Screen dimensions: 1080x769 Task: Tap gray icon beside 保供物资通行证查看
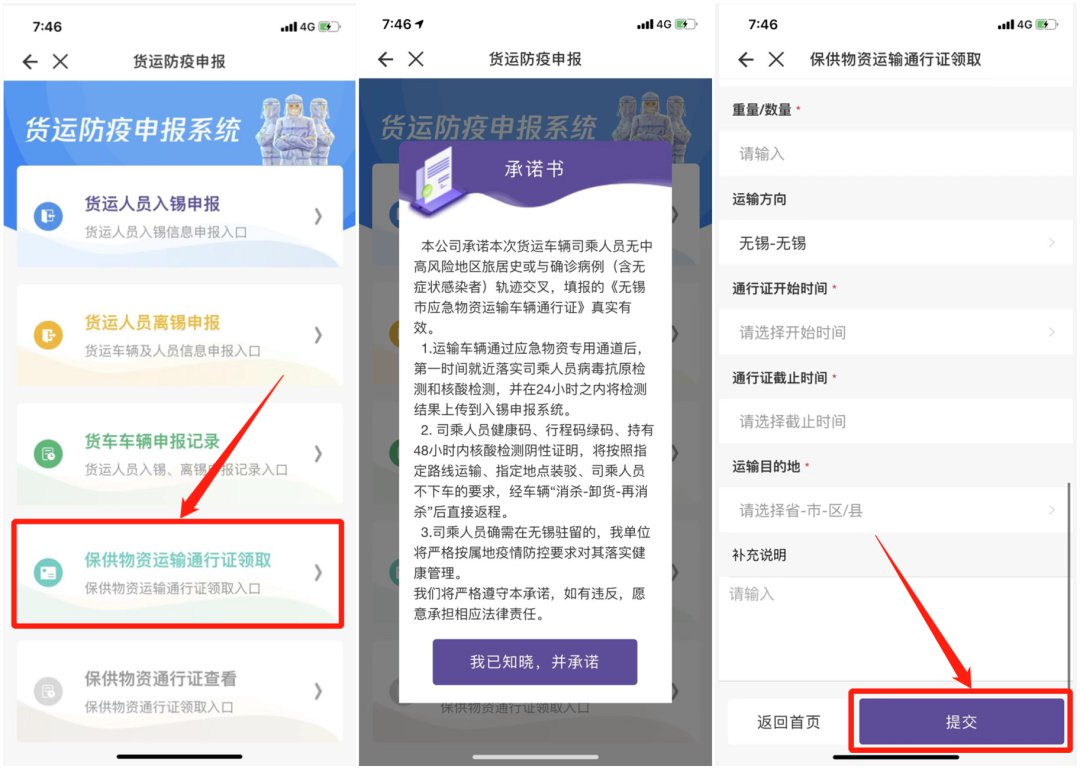point(48,691)
